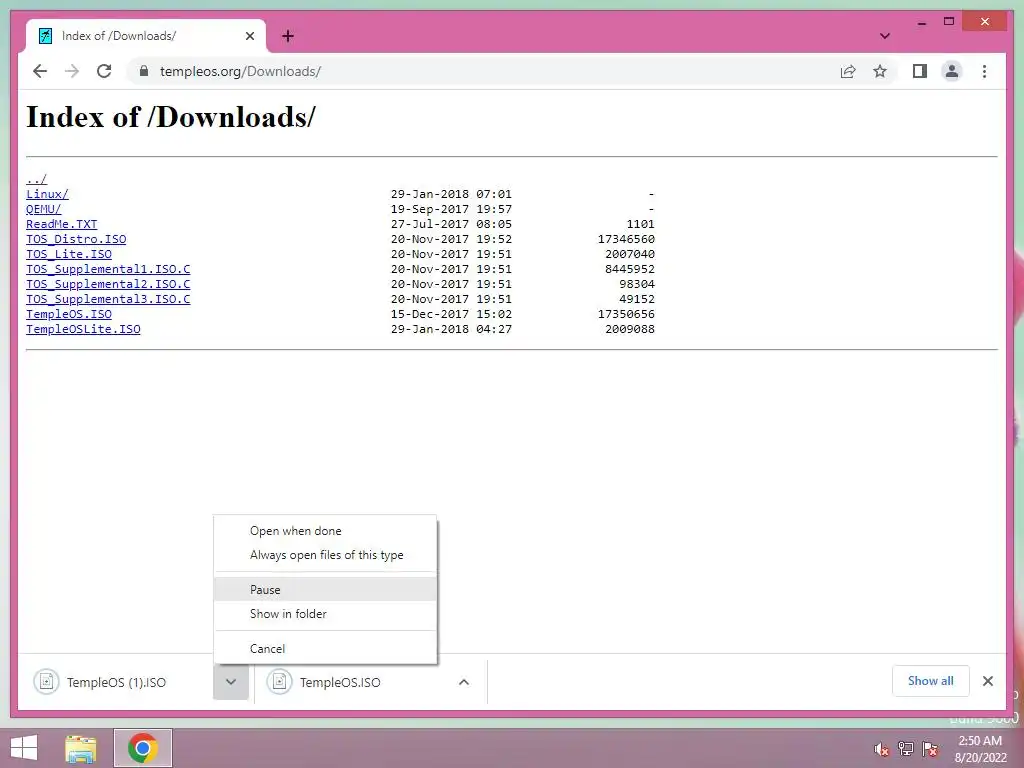Bookmark this page with star icon
Screen dimensions: 1024x768
[880, 71]
